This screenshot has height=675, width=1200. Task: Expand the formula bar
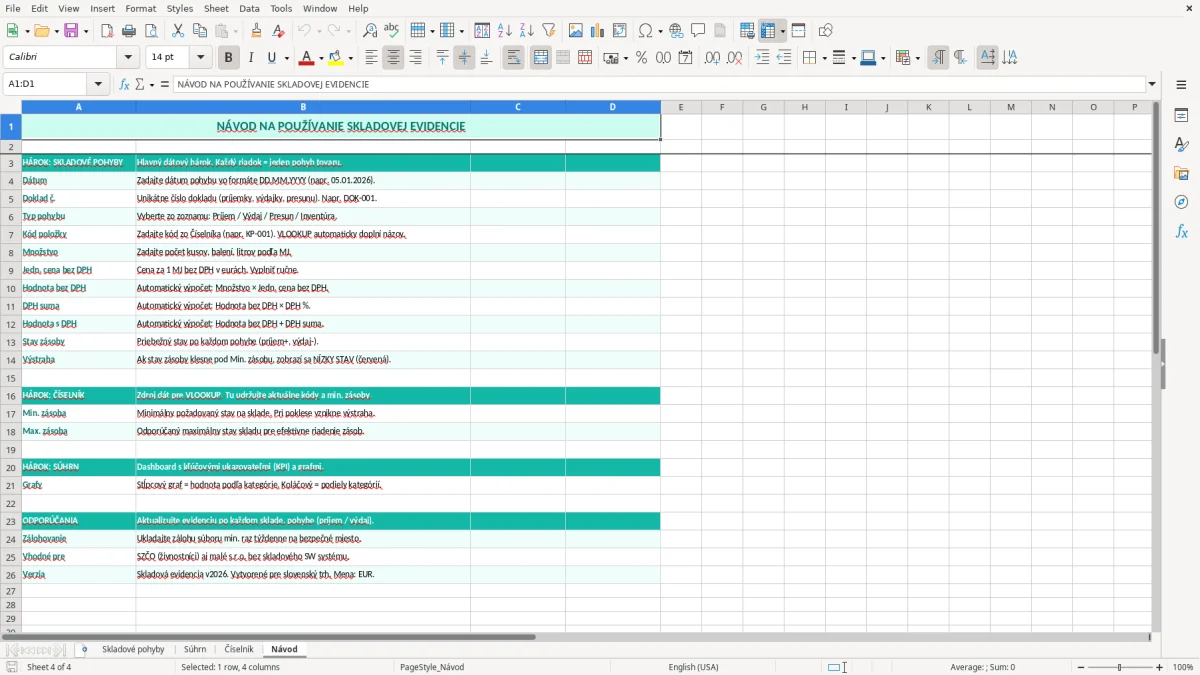coord(1153,84)
